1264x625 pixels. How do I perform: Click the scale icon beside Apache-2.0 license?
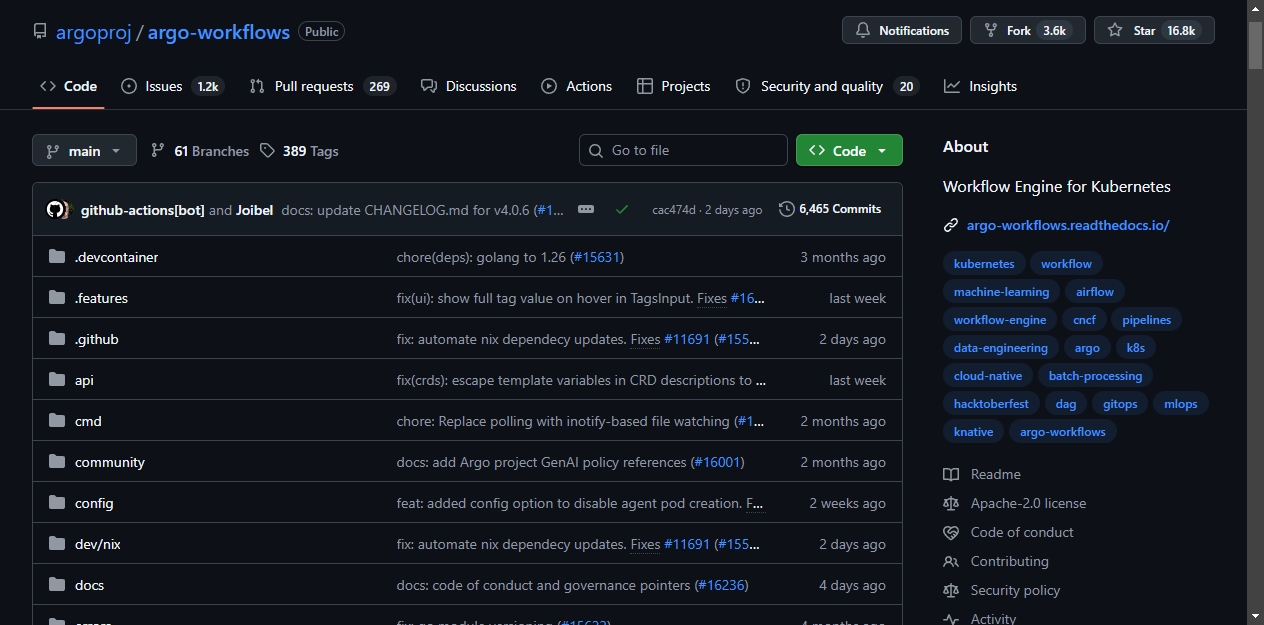(x=951, y=503)
